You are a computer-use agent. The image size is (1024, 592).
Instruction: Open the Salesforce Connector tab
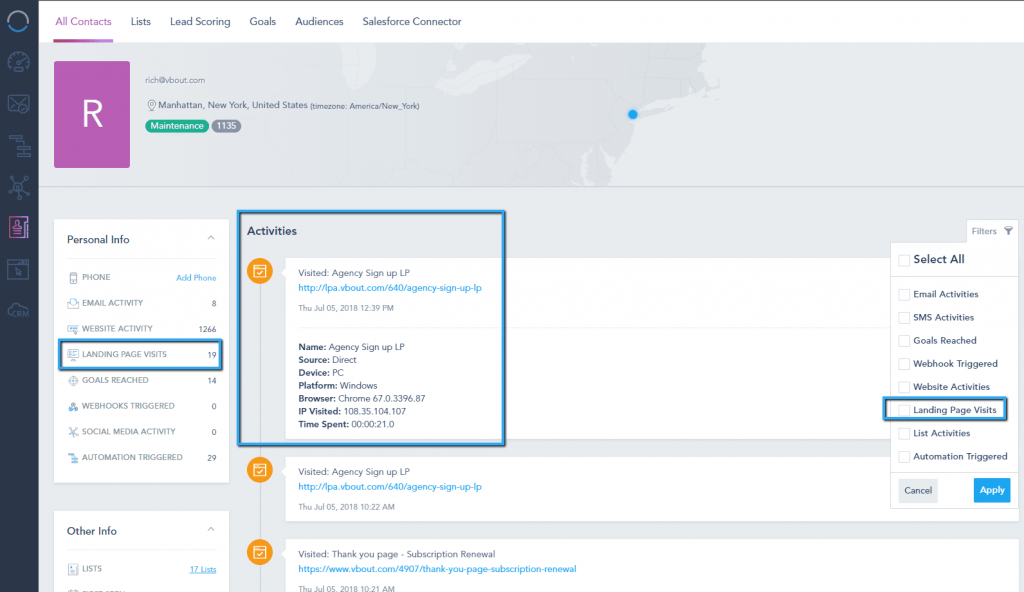point(411,22)
